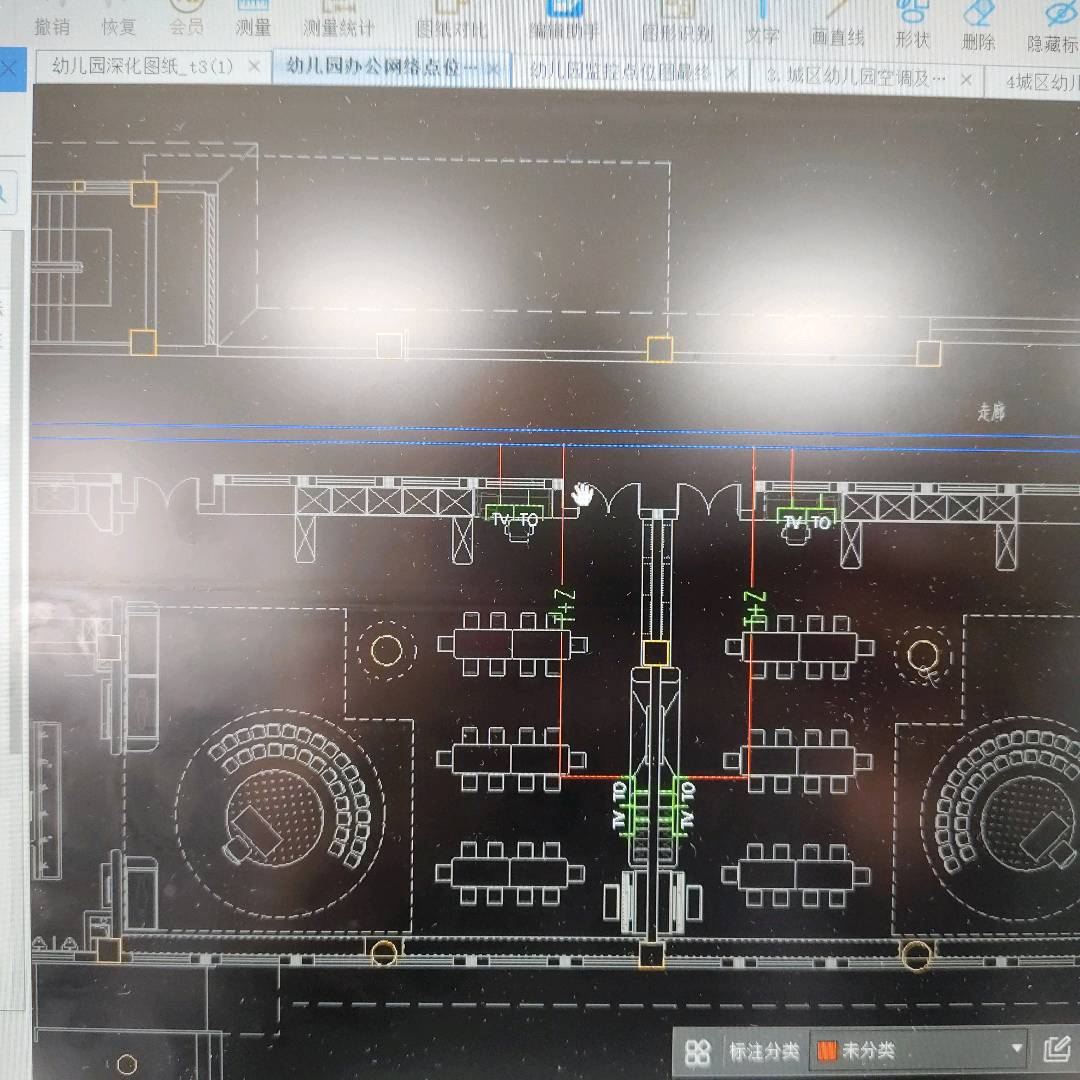Screen dimensions: 1080x1080
Task: Activate the 删除 eraser tool
Action: [979, 28]
